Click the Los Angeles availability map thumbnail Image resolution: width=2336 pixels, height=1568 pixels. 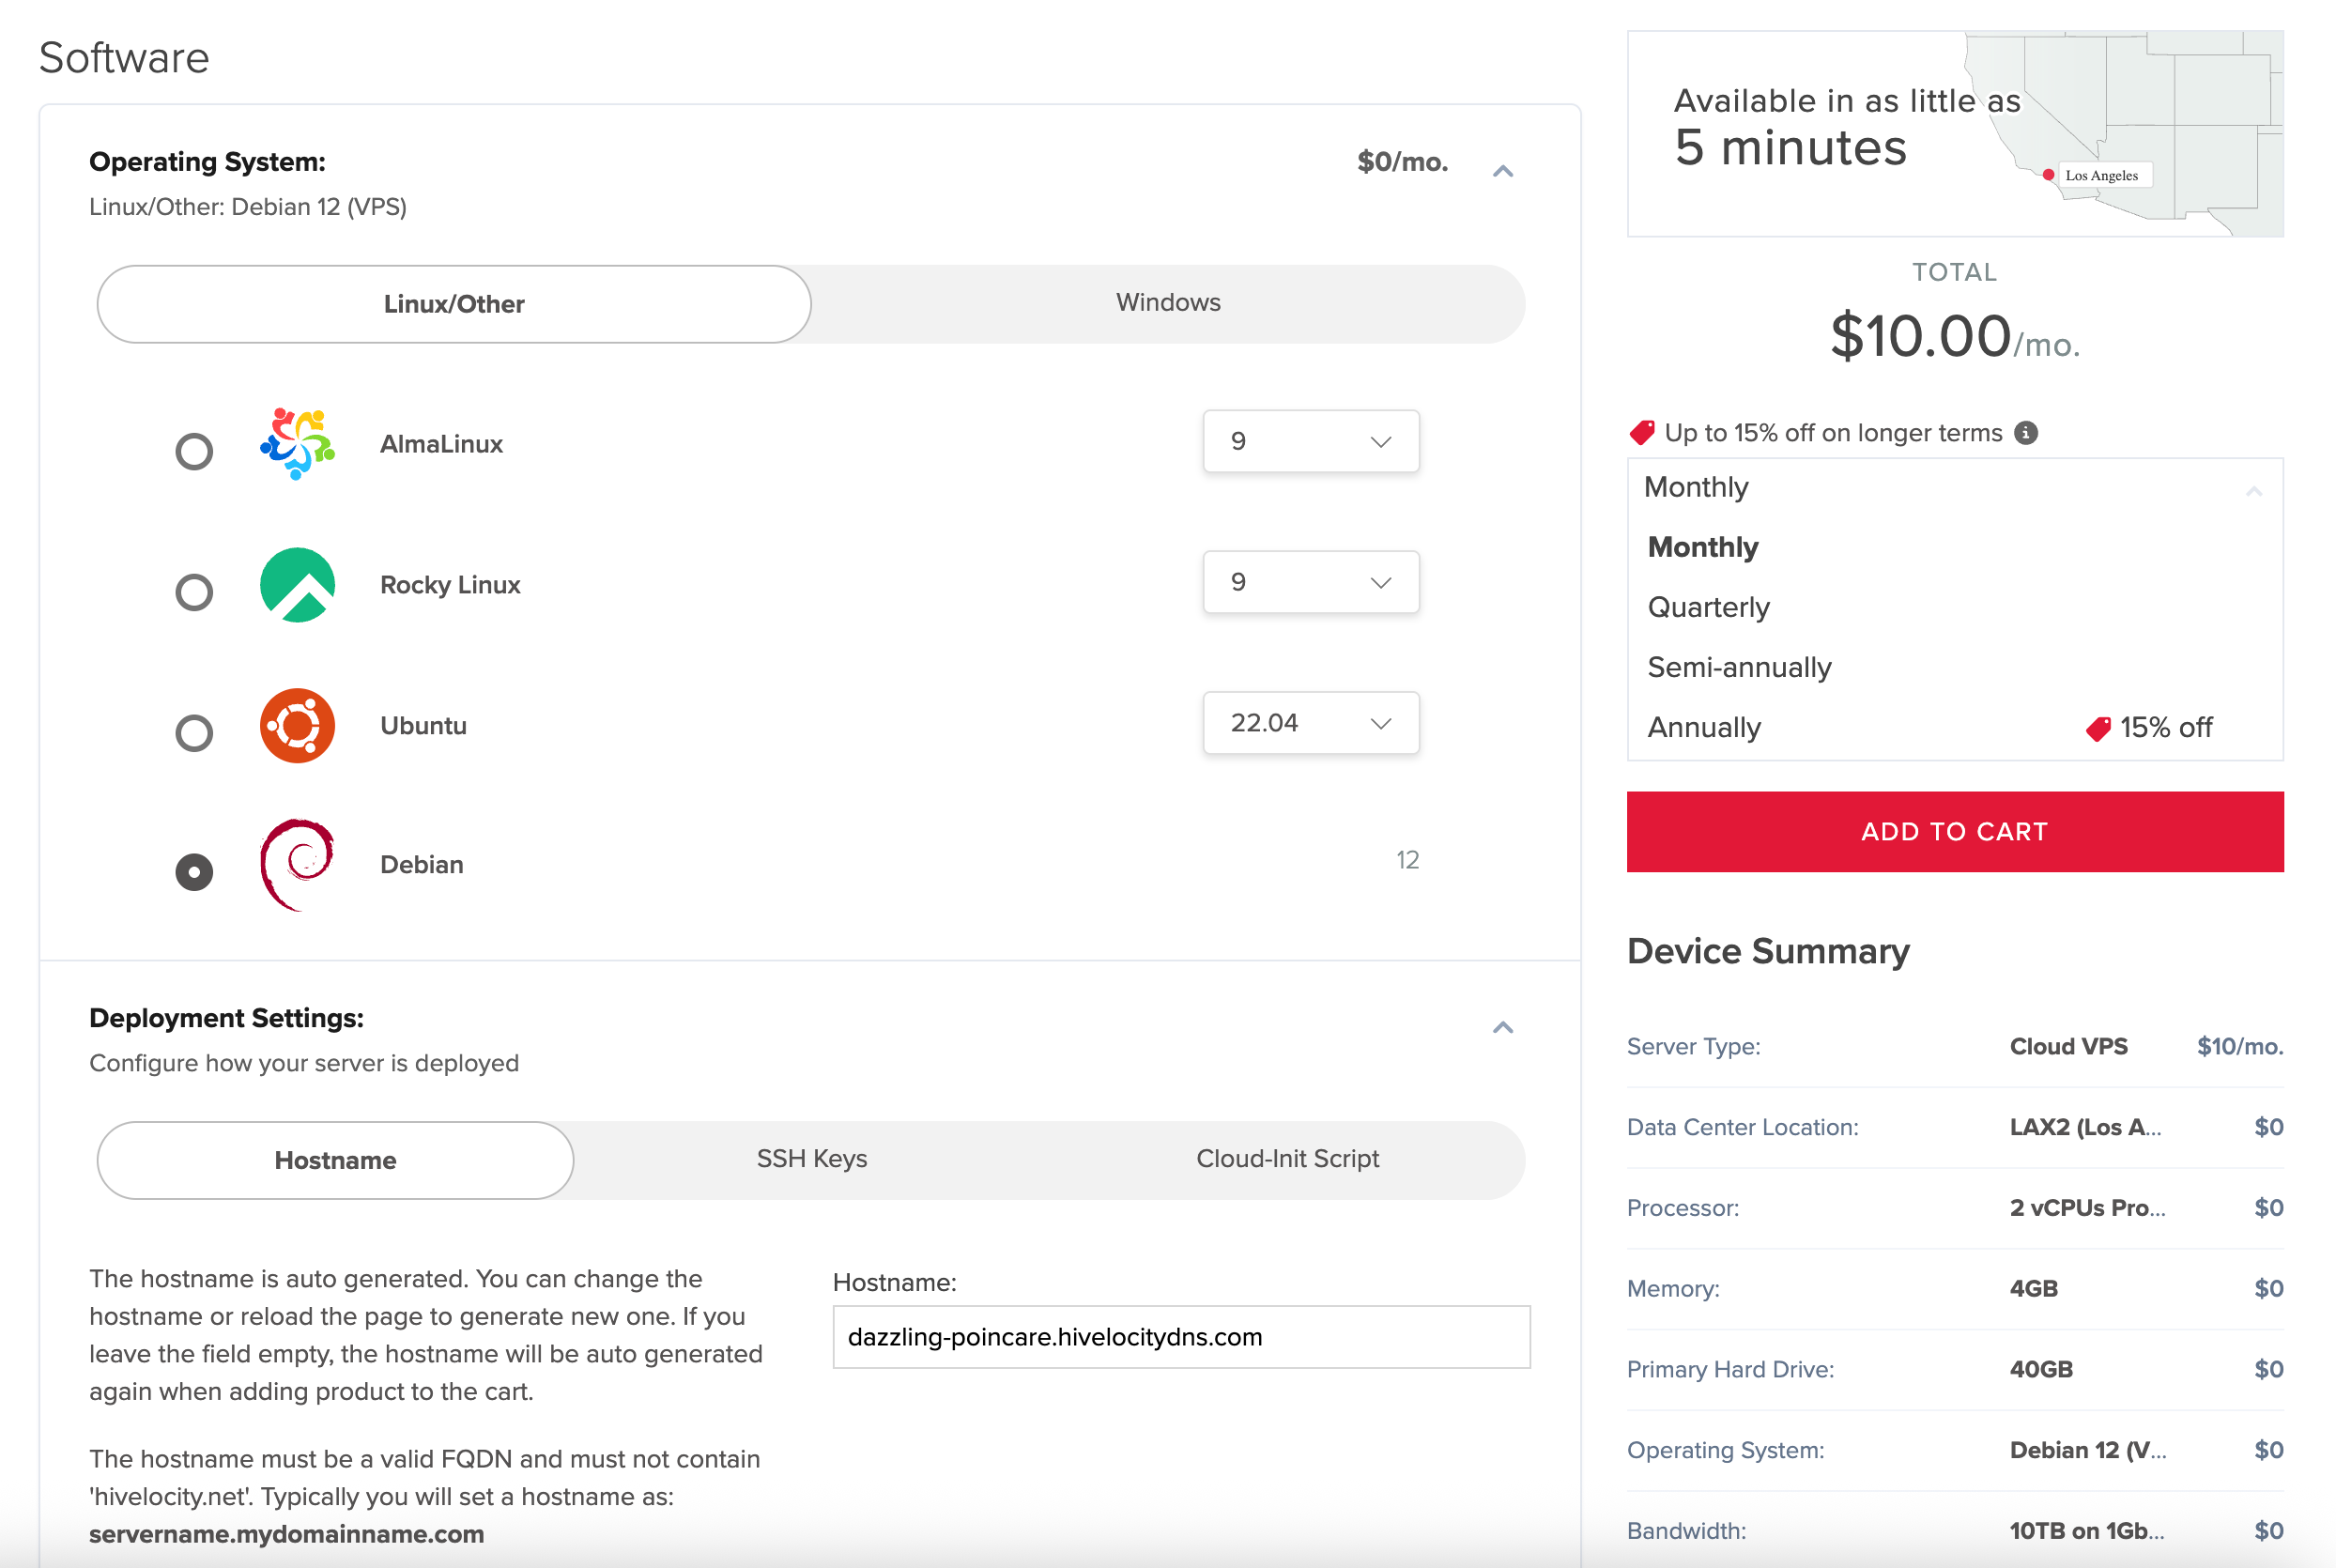click(1954, 134)
